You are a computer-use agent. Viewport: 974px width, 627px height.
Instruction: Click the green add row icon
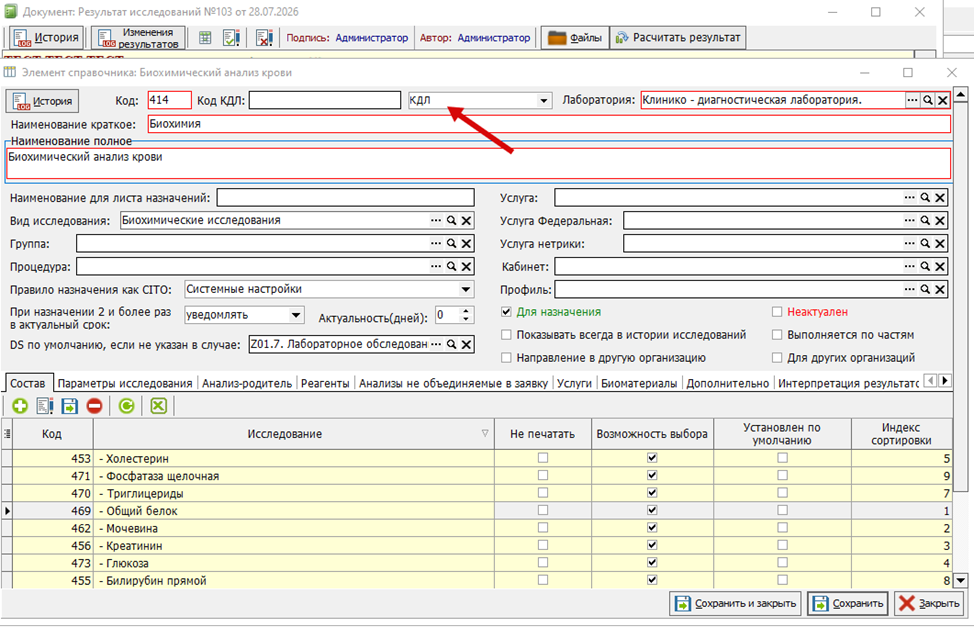click(20, 406)
